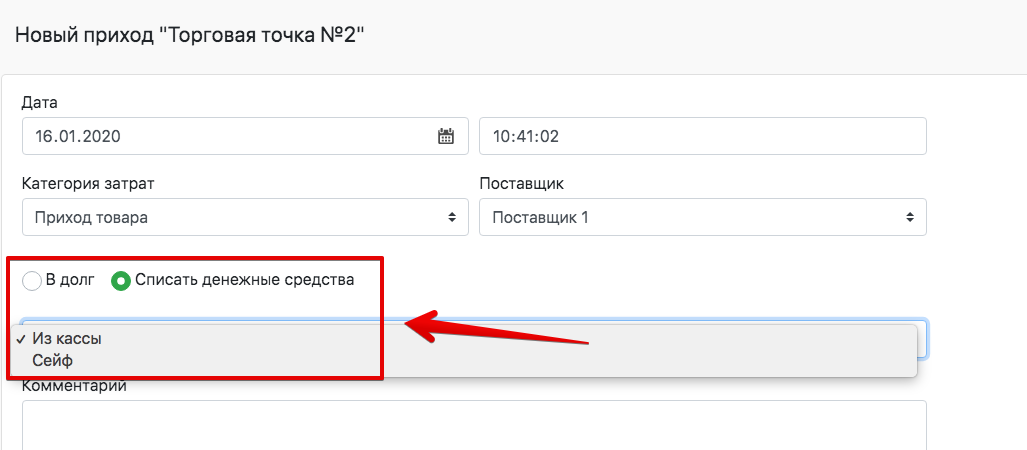Click the Поставщик label
The height and width of the screenshot is (450, 1027).
522,183
